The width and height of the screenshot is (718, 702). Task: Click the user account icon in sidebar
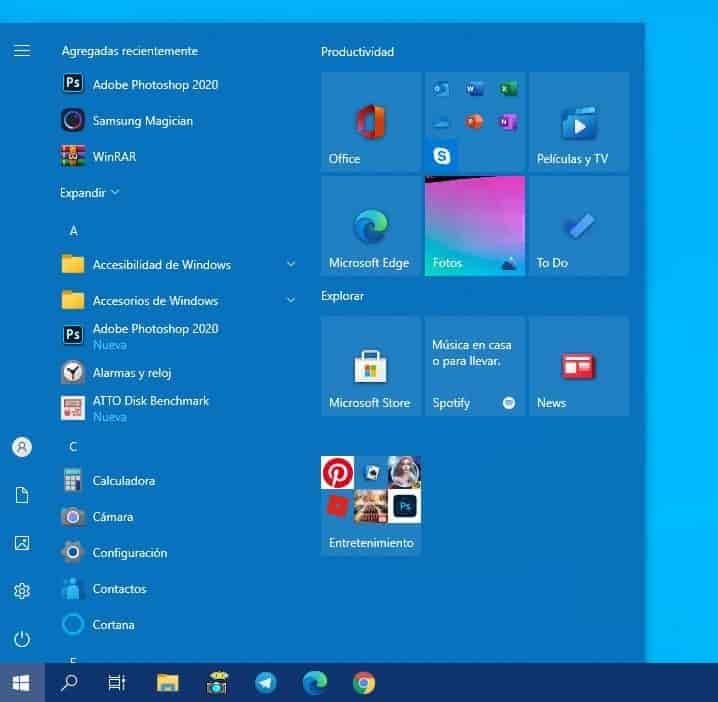[22, 447]
